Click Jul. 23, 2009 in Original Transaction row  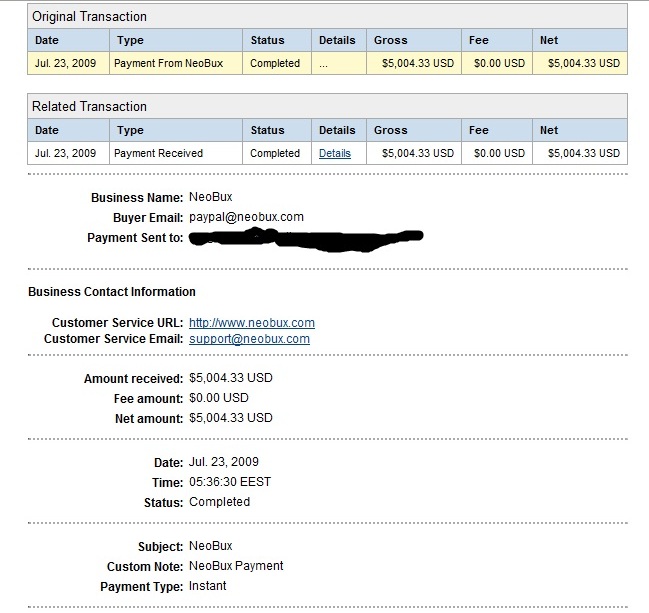65,63
